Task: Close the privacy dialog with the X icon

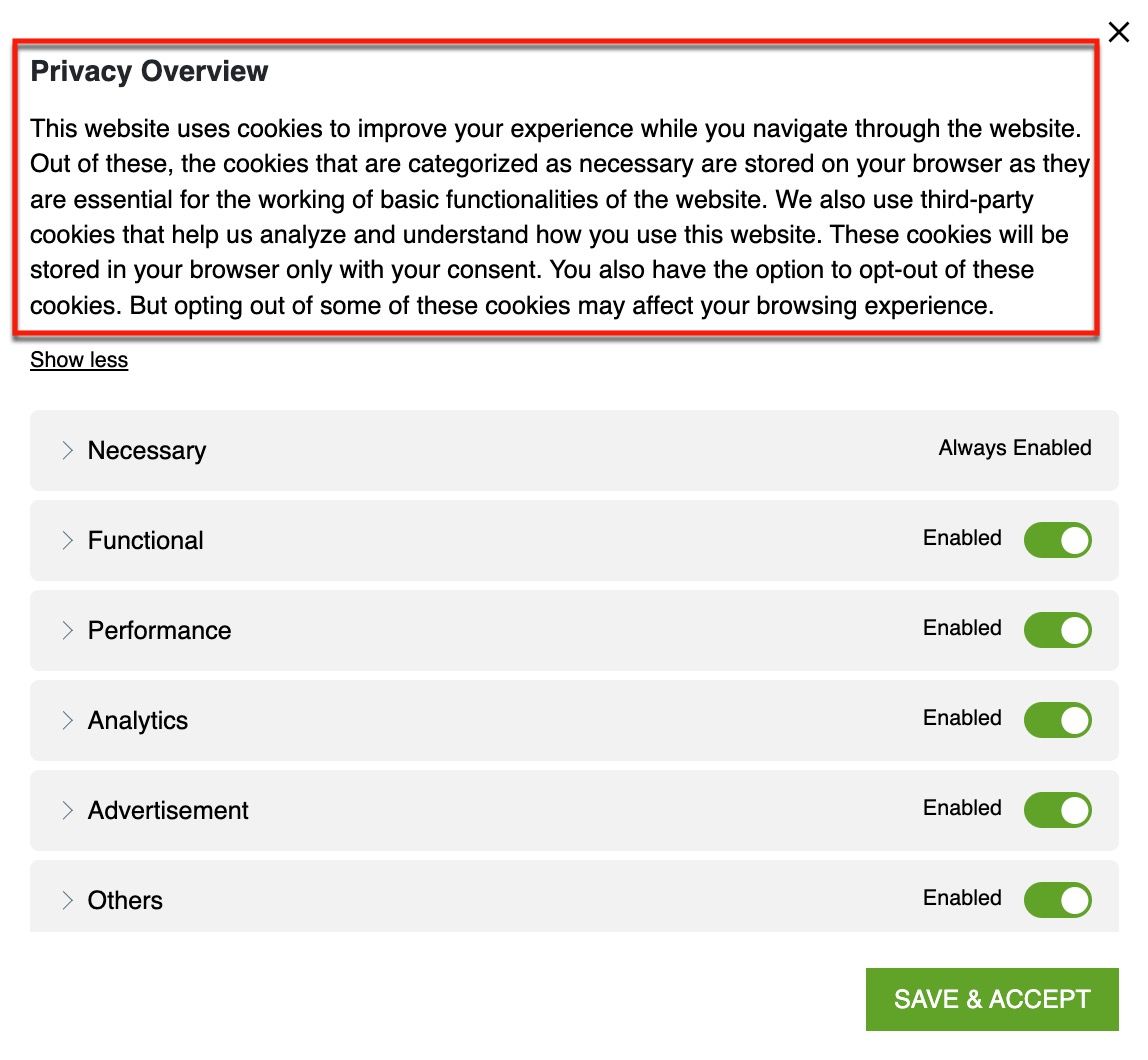Action: pos(1118,32)
